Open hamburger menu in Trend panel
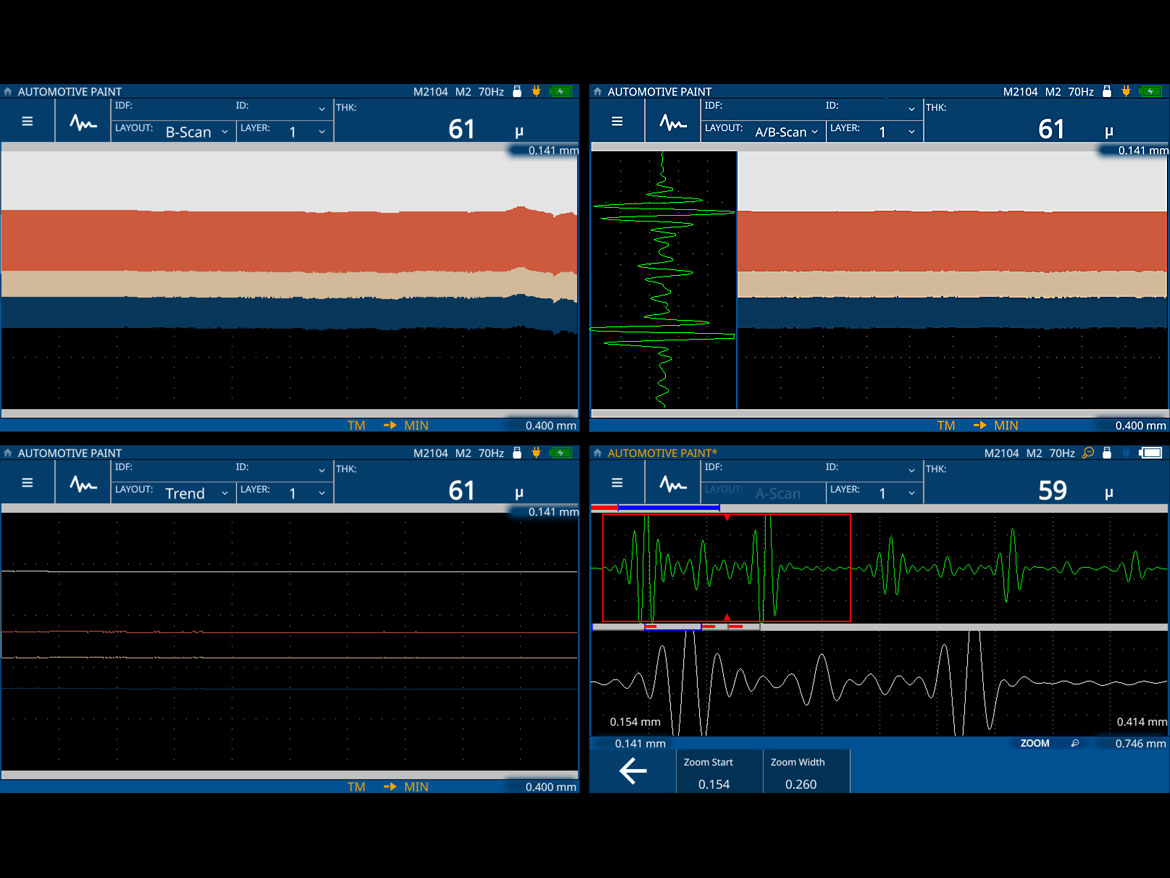Image resolution: width=1170 pixels, height=878 pixels. coord(27,483)
